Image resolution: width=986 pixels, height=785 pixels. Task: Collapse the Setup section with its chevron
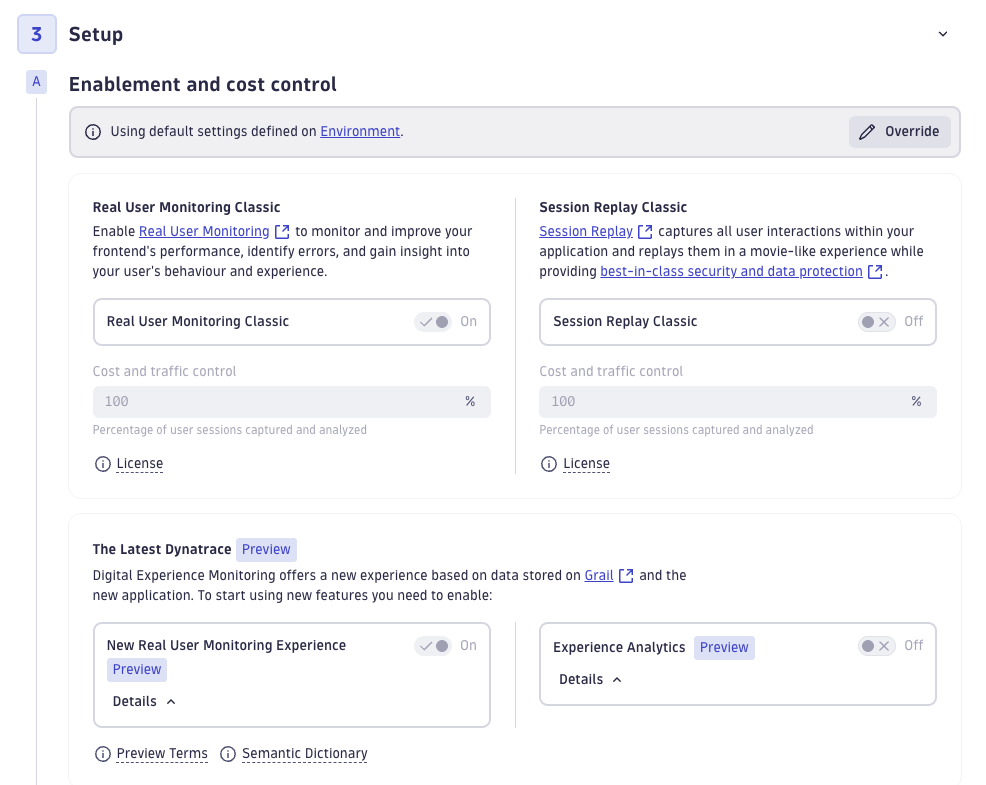(x=941, y=33)
